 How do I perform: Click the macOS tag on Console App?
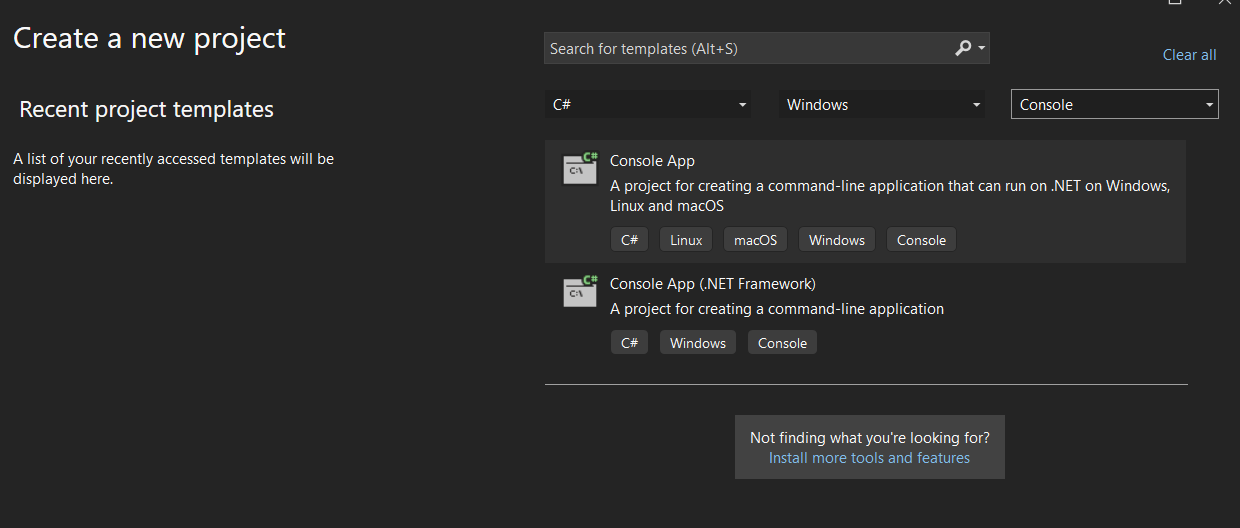tap(756, 240)
